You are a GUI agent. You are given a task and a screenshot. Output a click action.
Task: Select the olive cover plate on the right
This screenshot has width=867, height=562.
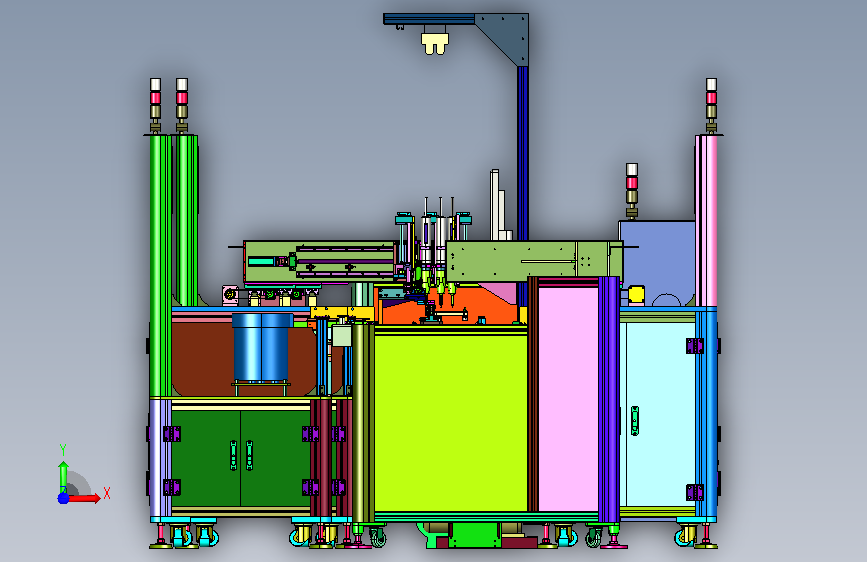tap(534, 259)
